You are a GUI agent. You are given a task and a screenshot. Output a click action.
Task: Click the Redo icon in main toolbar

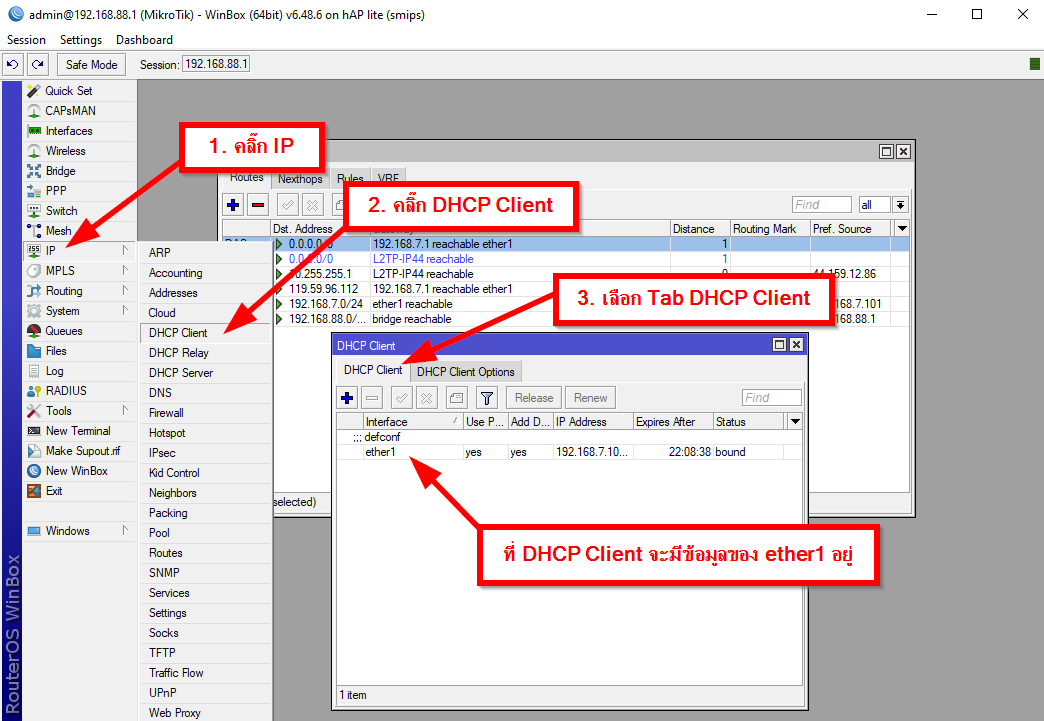(x=38, y=65)
